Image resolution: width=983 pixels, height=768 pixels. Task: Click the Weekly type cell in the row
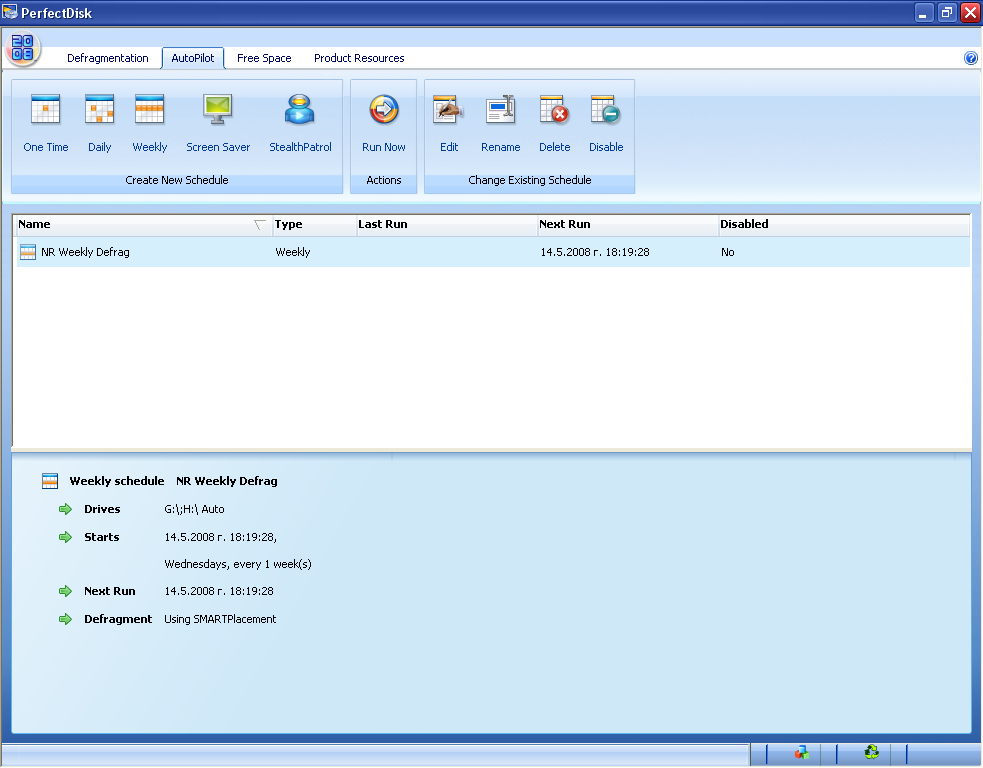tap(293, 252)
